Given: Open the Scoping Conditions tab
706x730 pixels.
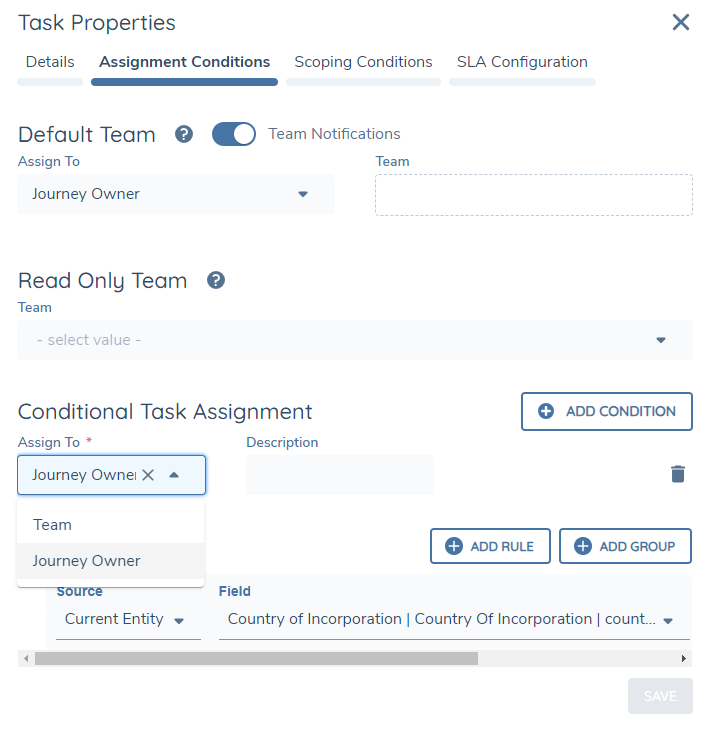Looking at the screenshot, I should pyautogui.click(x=363, y=62).
